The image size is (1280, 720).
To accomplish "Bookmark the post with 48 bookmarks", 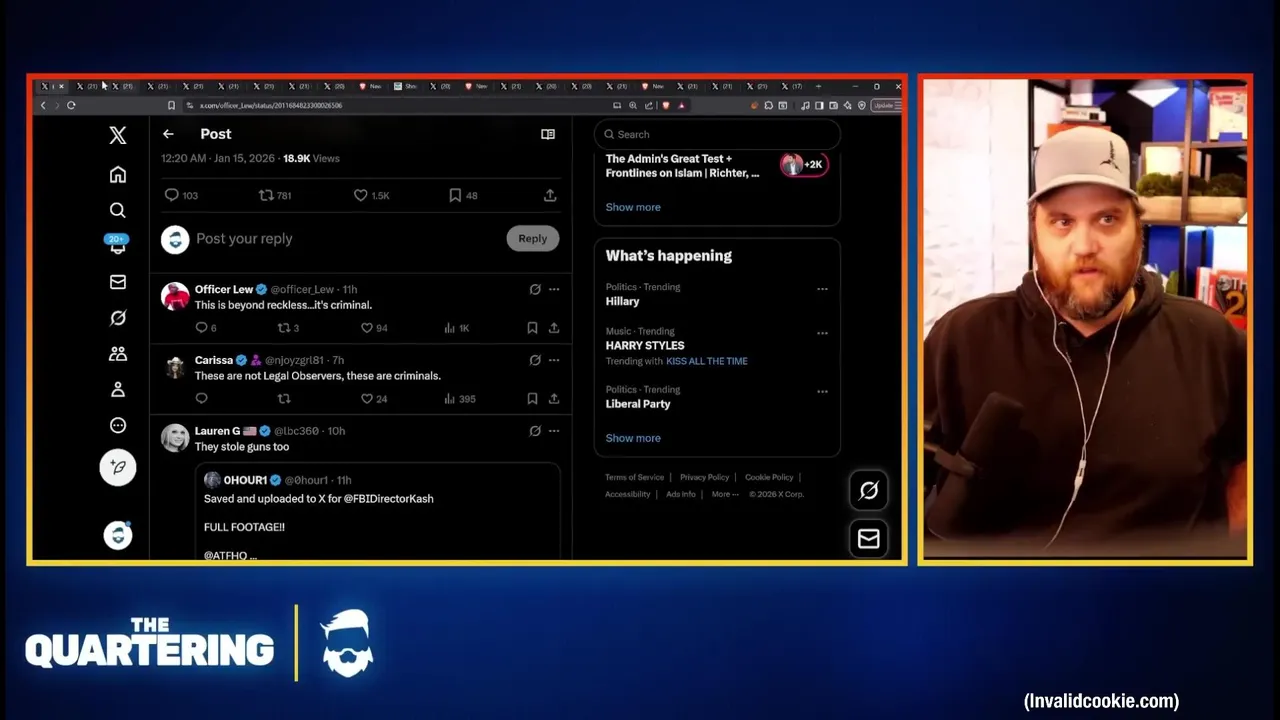I will point(463,195).
